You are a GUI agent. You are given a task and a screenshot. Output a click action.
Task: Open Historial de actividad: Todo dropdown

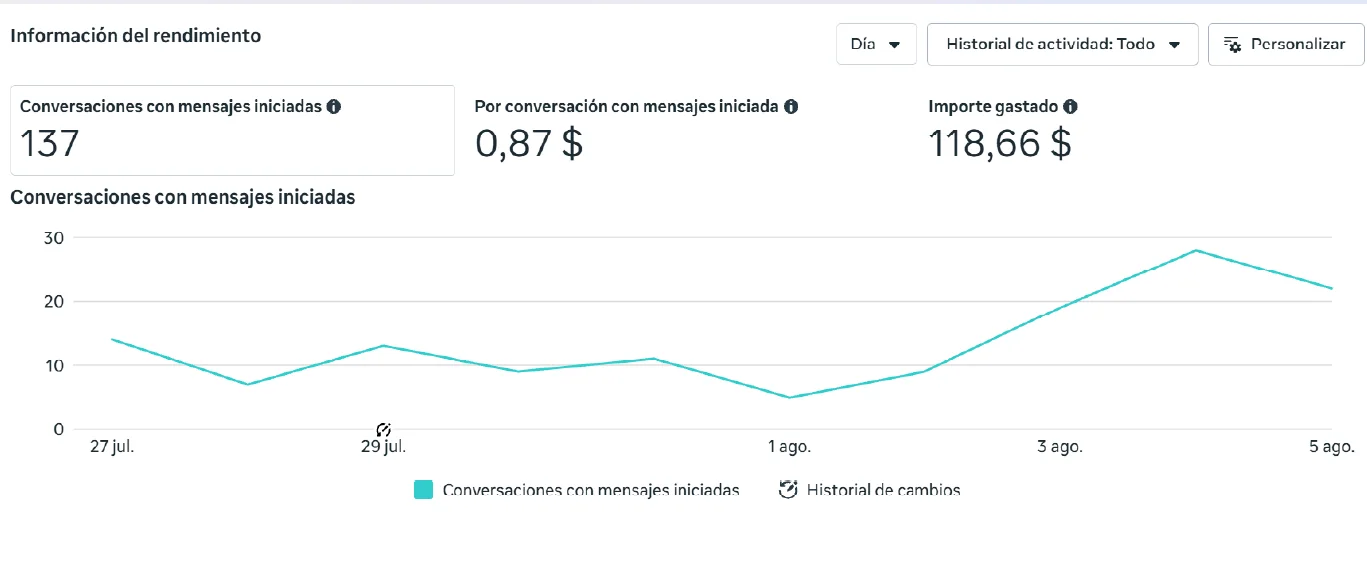pos(1062,44)
